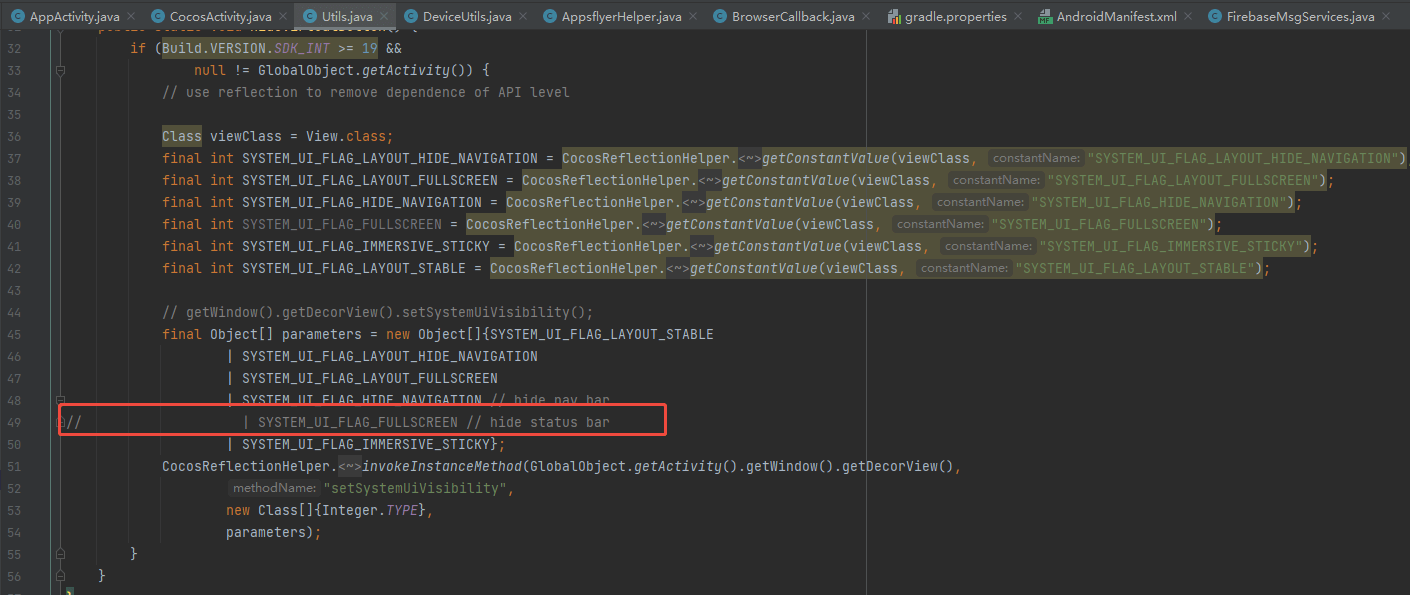Screen dimensions: 1410x595
Task: Click GlobalObject.getActivity() on line 33
Action: [368, 70]
